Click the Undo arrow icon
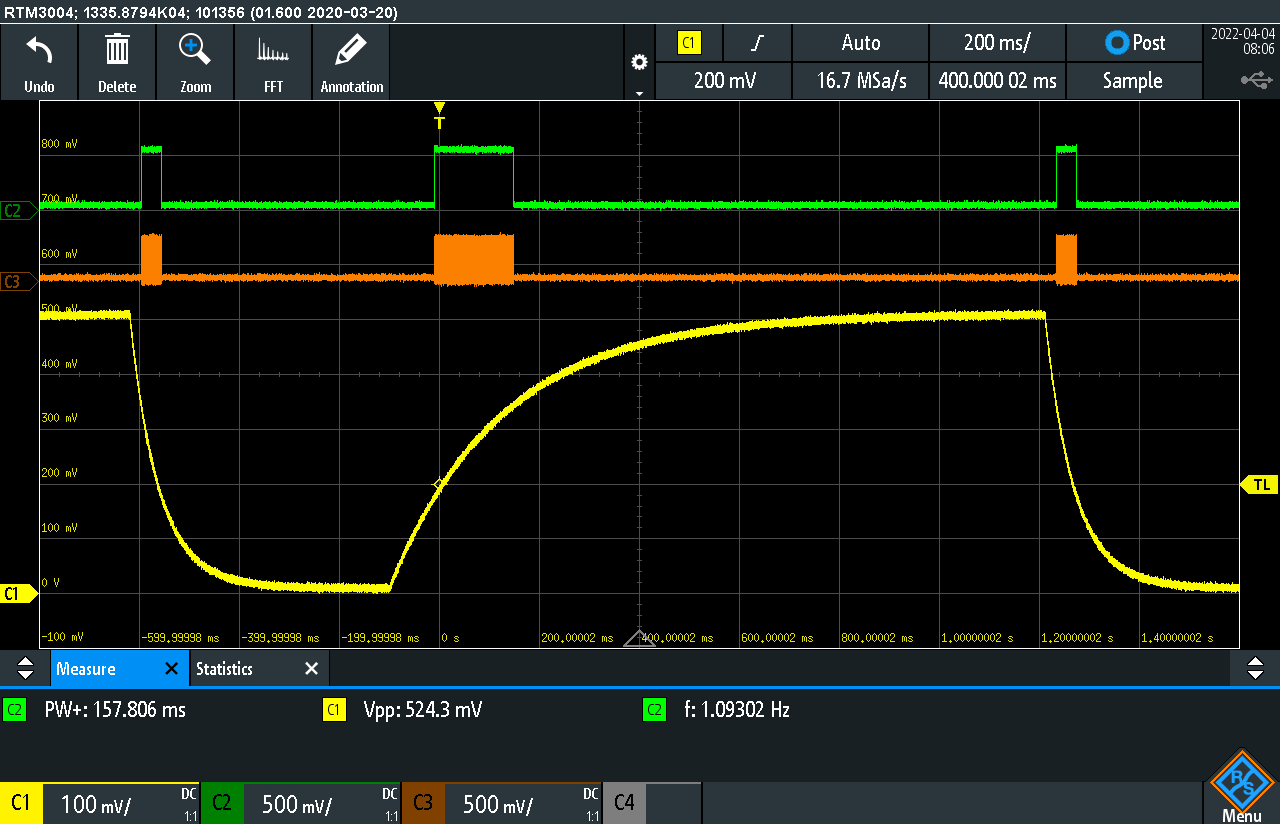1280x824 pixels. point(39,50)
